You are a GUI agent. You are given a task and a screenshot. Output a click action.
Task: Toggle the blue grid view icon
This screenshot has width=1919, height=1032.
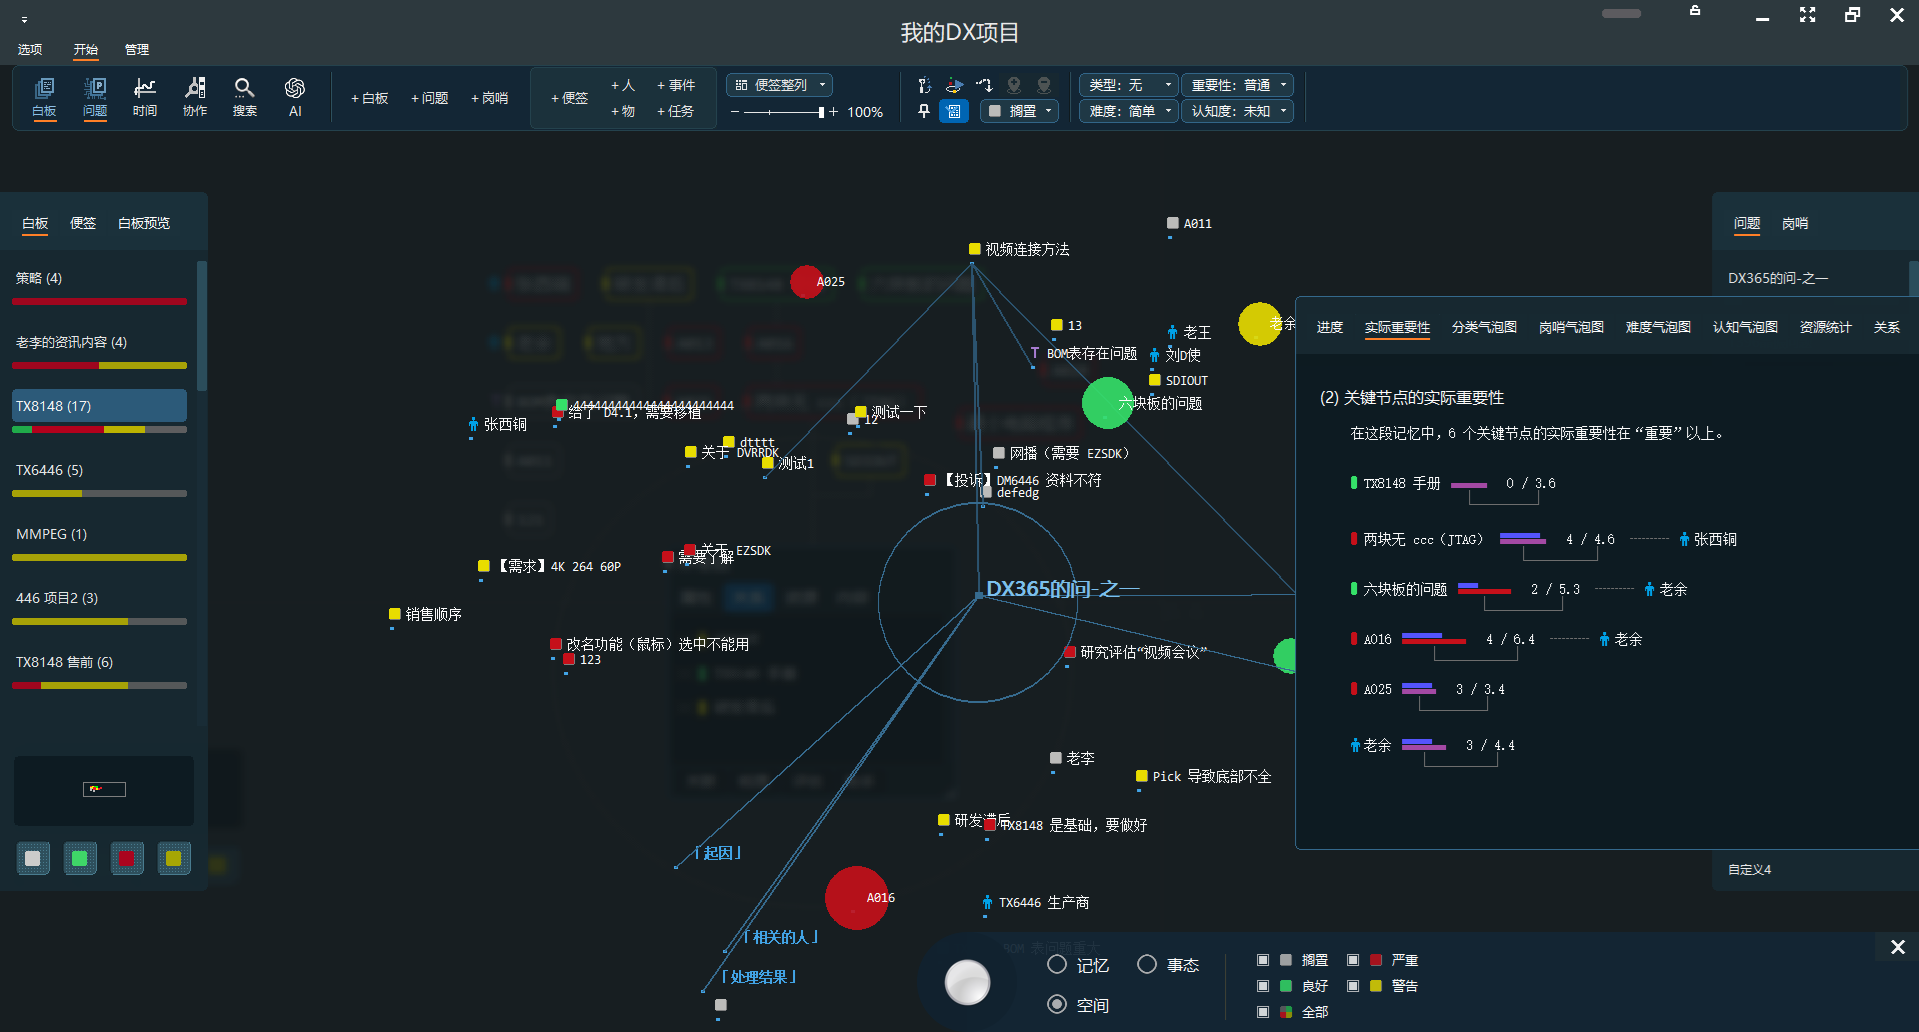pos(954,111)
